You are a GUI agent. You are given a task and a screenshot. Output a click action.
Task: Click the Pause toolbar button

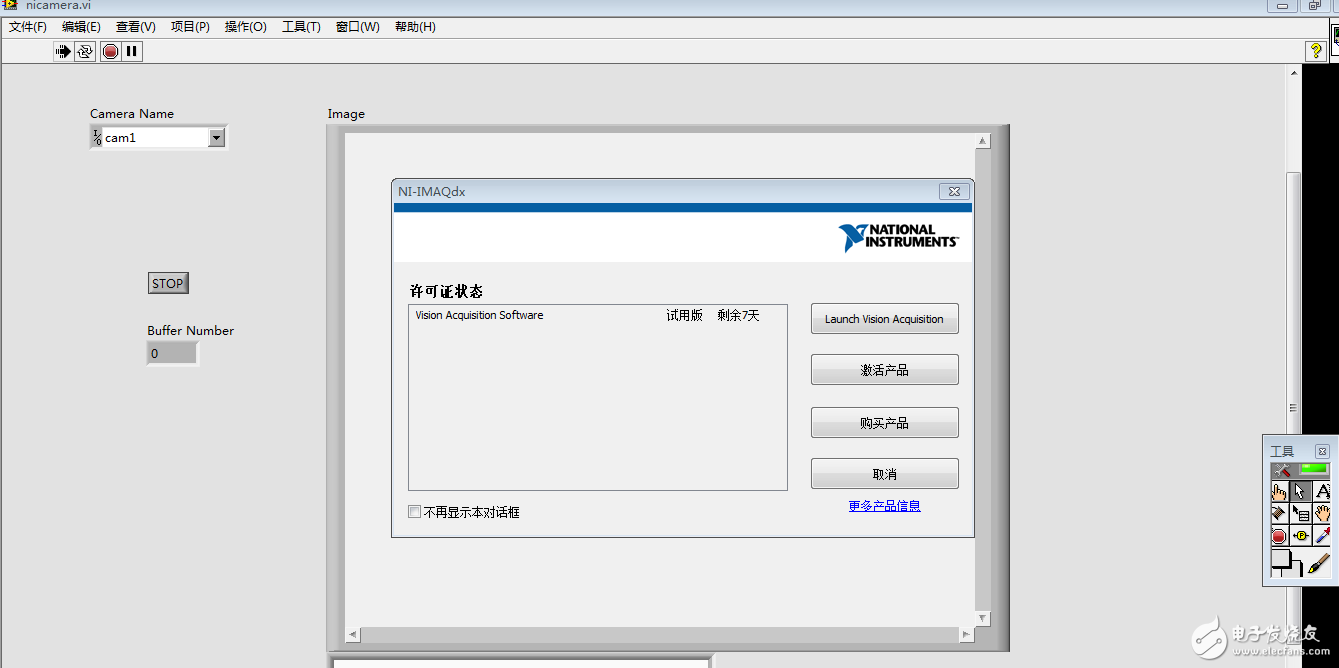pos(132,51)
